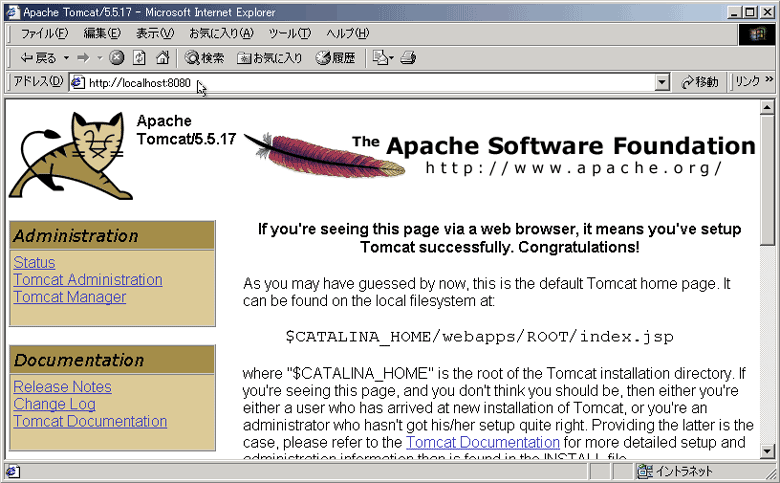The image size is (780, 483).
Task: Click the vertical scrollbar thumb
Action: [767, 180]
